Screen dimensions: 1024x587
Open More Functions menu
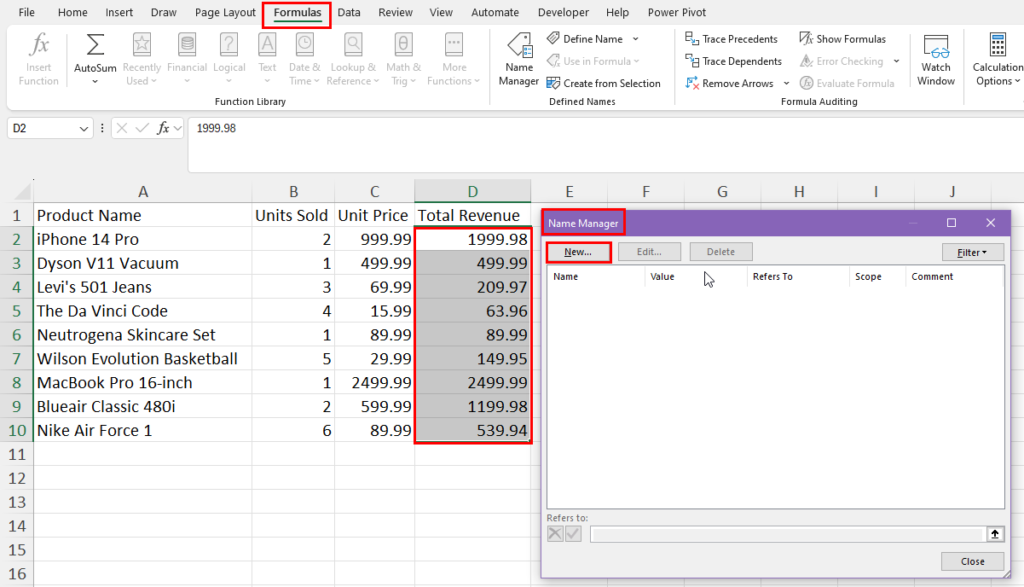453,60
